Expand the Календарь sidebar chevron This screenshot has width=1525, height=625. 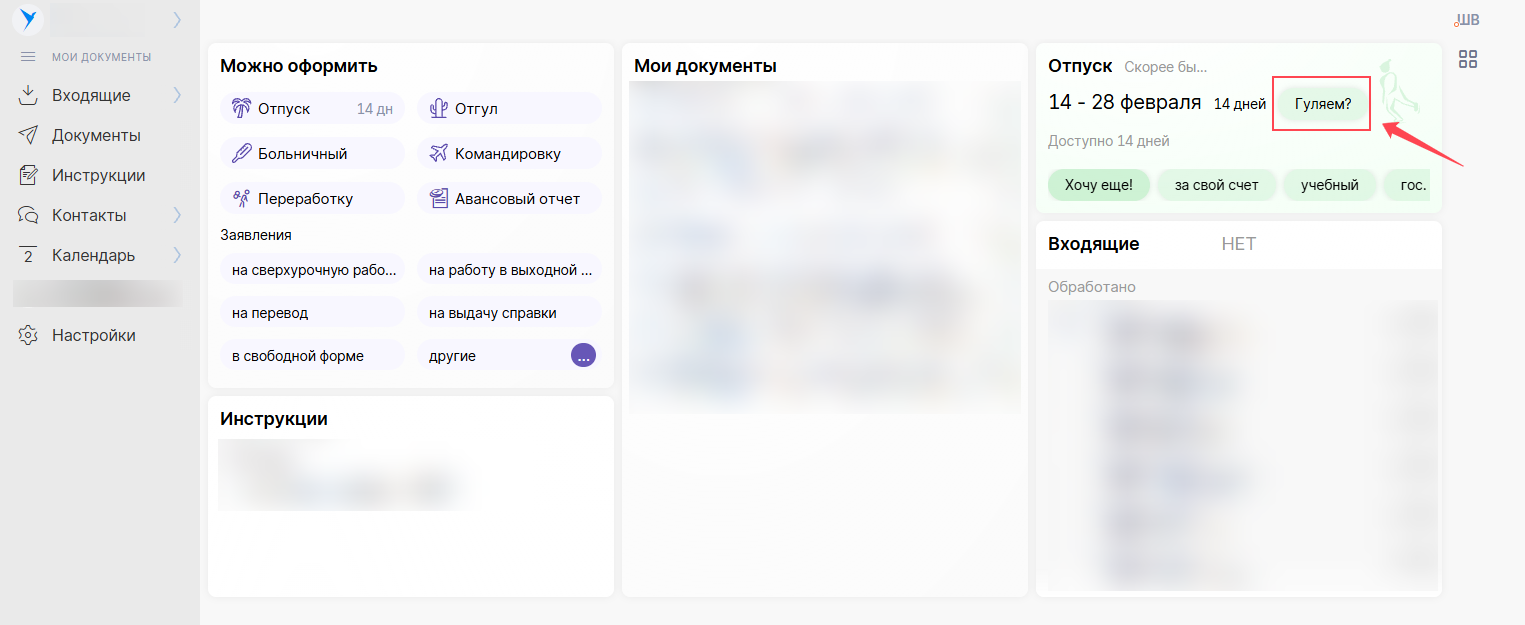point(177,255)
